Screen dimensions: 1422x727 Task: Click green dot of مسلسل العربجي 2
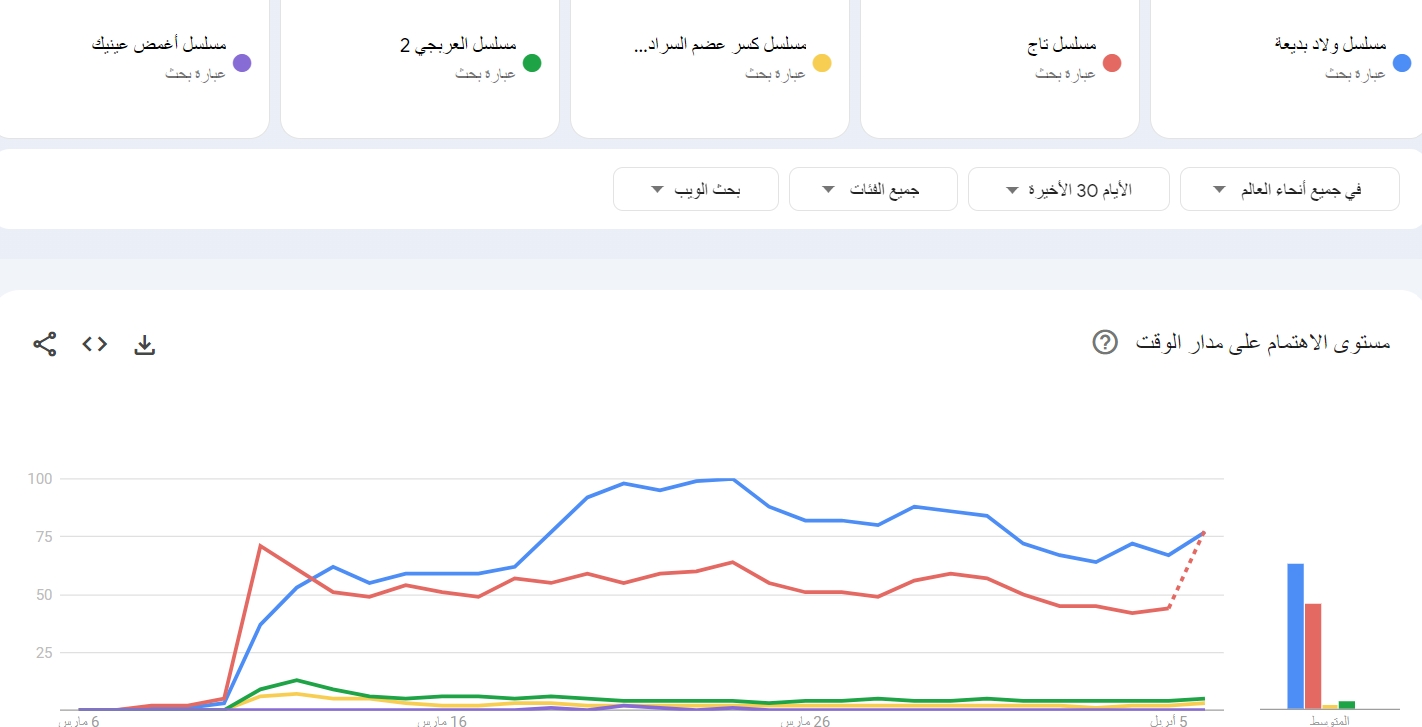click(x=532, y=63)
